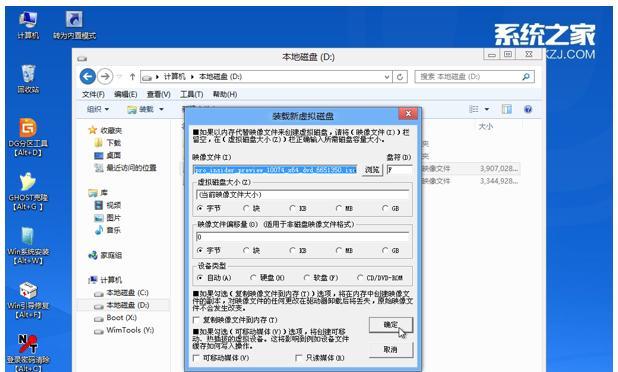
Task: Select 视频 library
Action: pos(108,205)
